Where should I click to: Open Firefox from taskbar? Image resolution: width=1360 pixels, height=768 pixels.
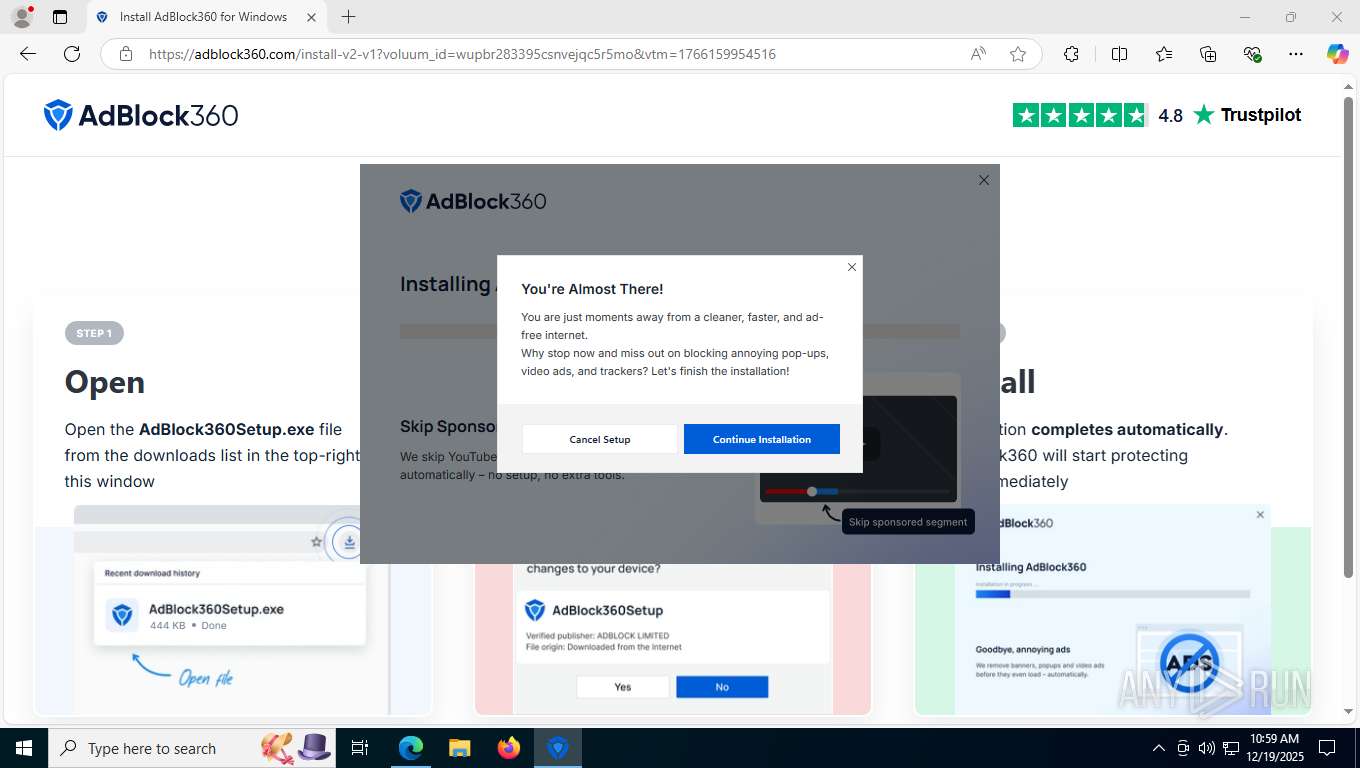tap(509, 748)
